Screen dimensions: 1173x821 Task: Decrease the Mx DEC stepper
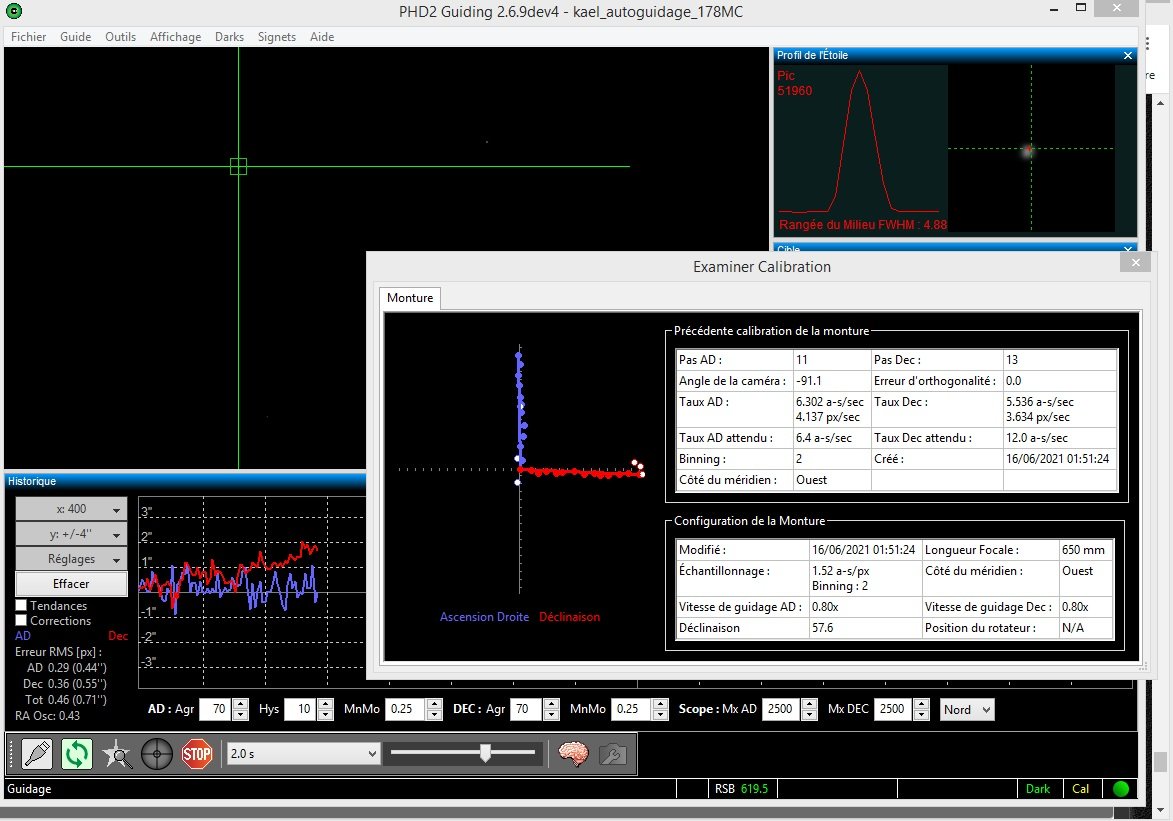click(922, 715)
